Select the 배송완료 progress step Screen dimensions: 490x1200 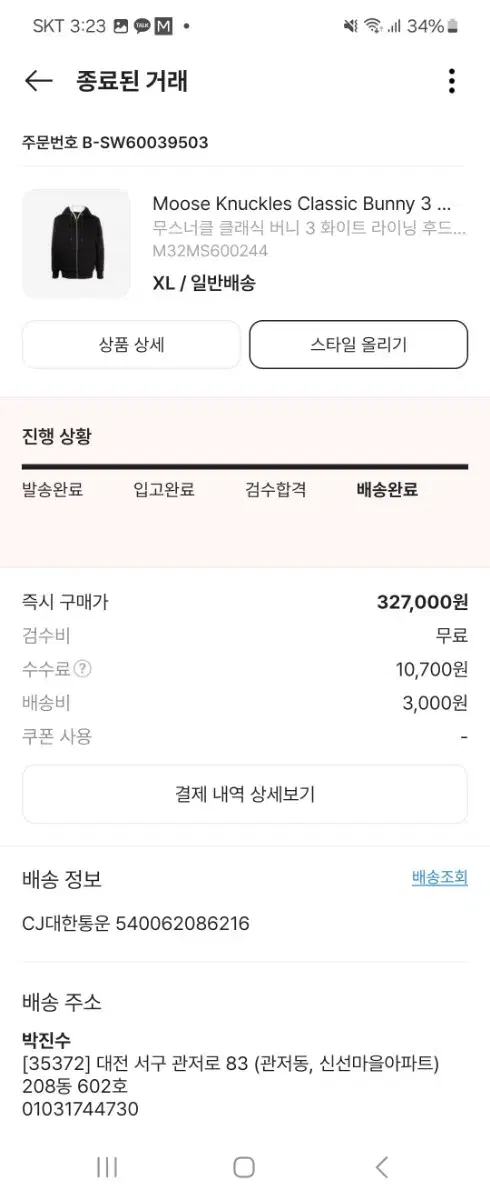click(387, 490)
